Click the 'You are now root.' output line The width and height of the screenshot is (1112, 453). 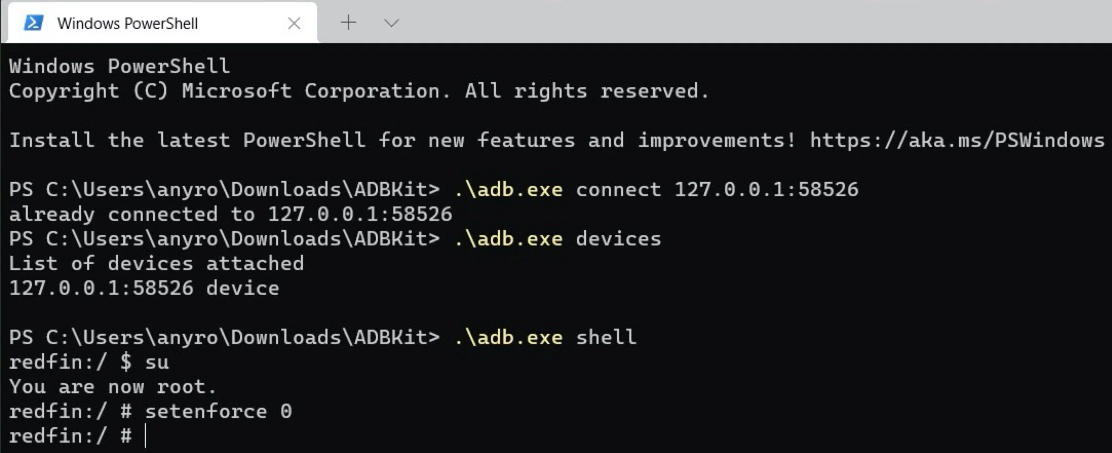tap(113, 386)
